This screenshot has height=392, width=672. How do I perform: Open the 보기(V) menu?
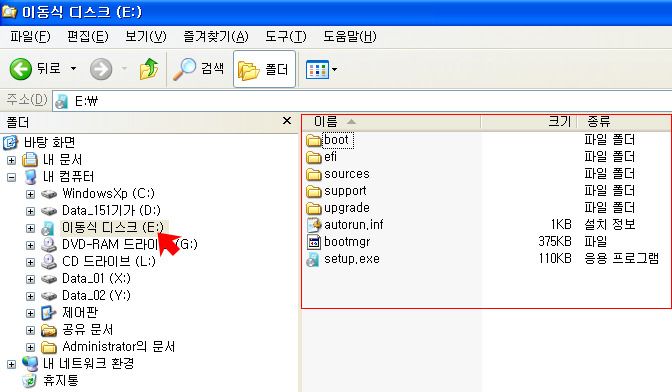[x=145, y=37]
